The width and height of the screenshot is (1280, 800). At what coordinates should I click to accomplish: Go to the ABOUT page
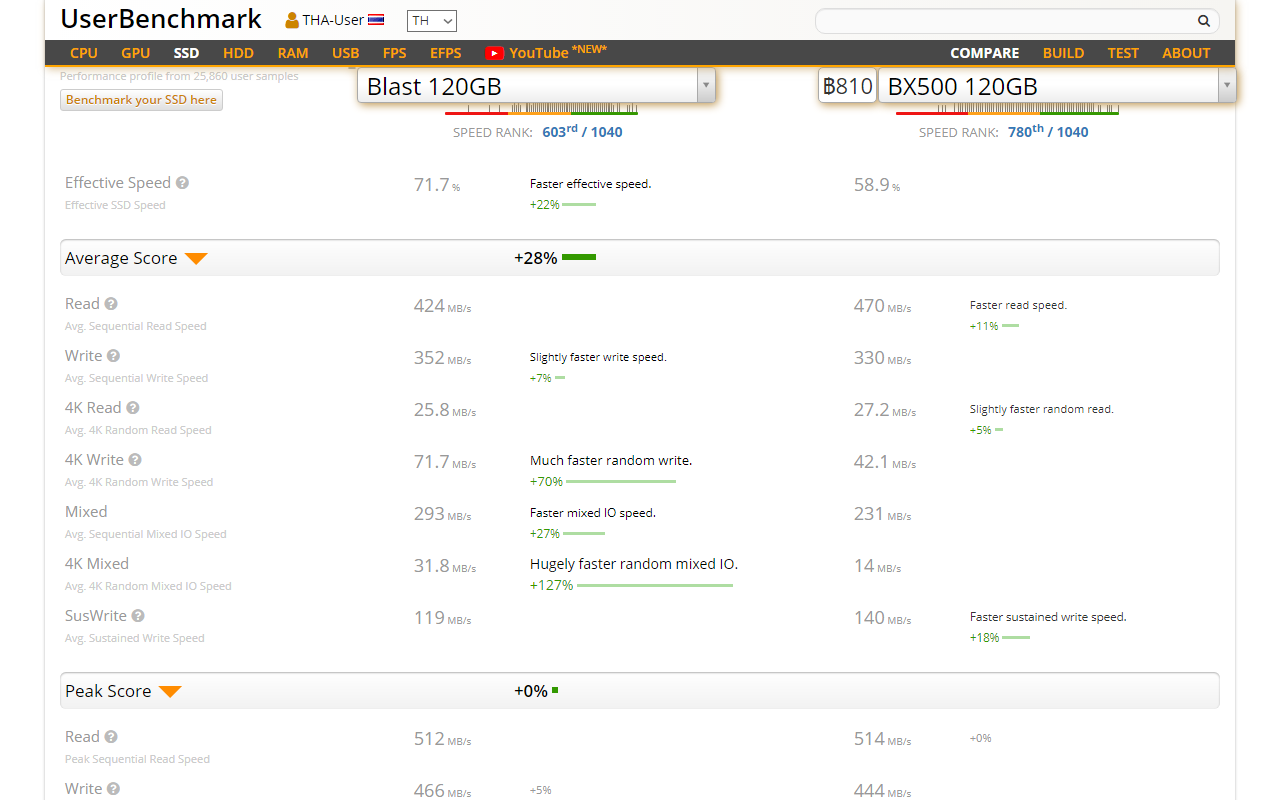pos(1186,53)
